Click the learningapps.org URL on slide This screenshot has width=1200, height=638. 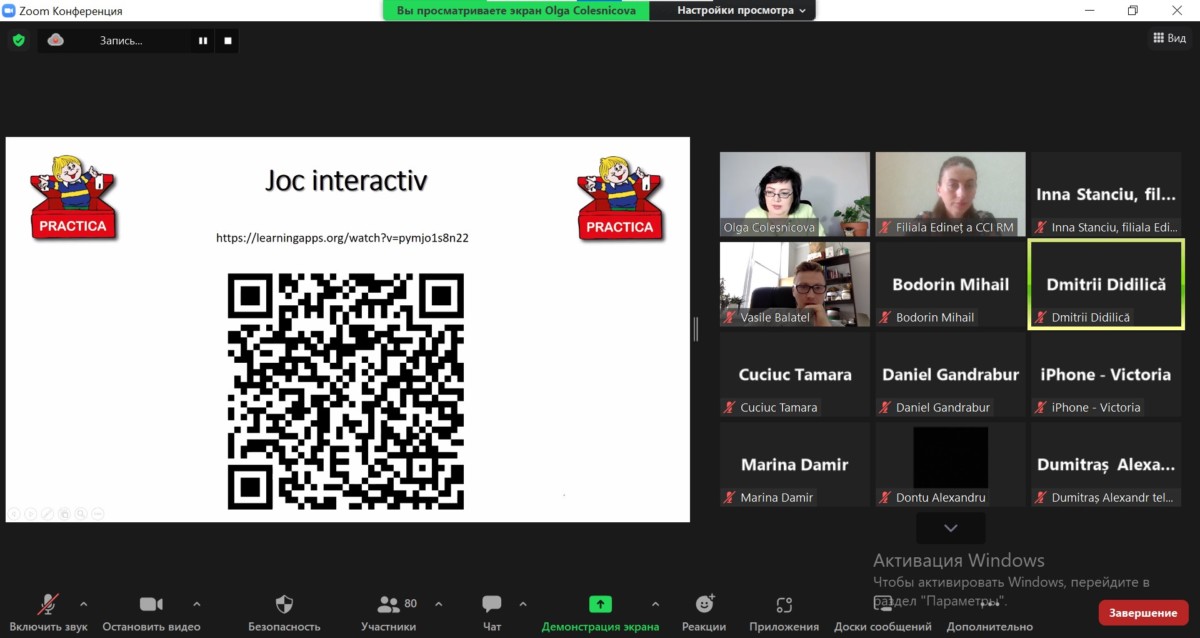click(x=343, y=238)
